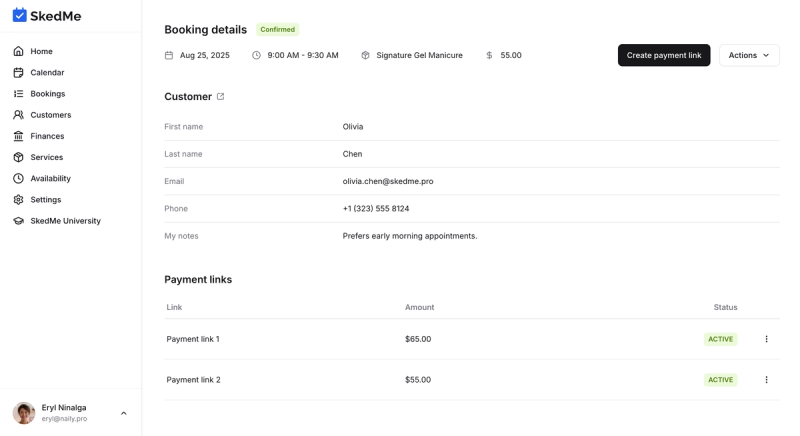Click the Eryl Ninalga account name
Image resolution: width=800 pixels, height=436 pixels.
pos(64,407)
